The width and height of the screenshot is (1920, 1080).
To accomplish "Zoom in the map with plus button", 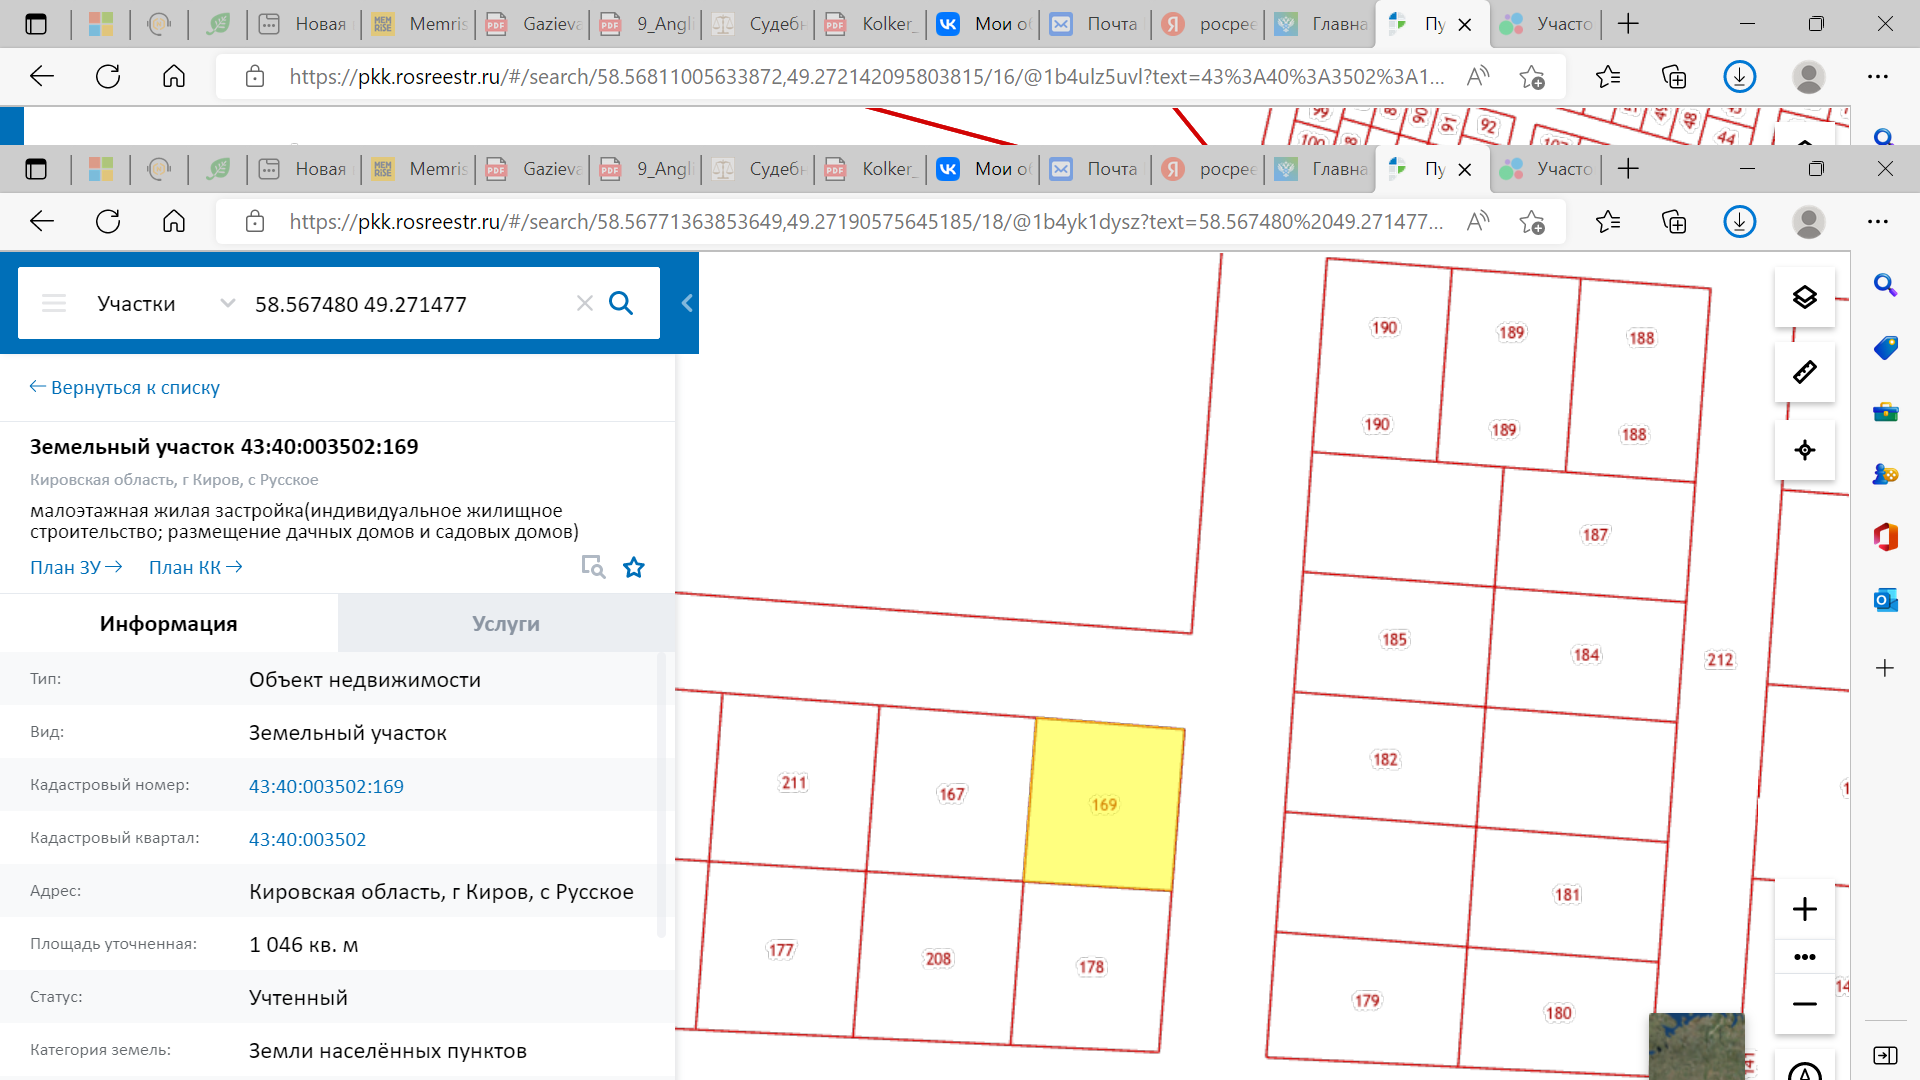I will click(1804, 909).
